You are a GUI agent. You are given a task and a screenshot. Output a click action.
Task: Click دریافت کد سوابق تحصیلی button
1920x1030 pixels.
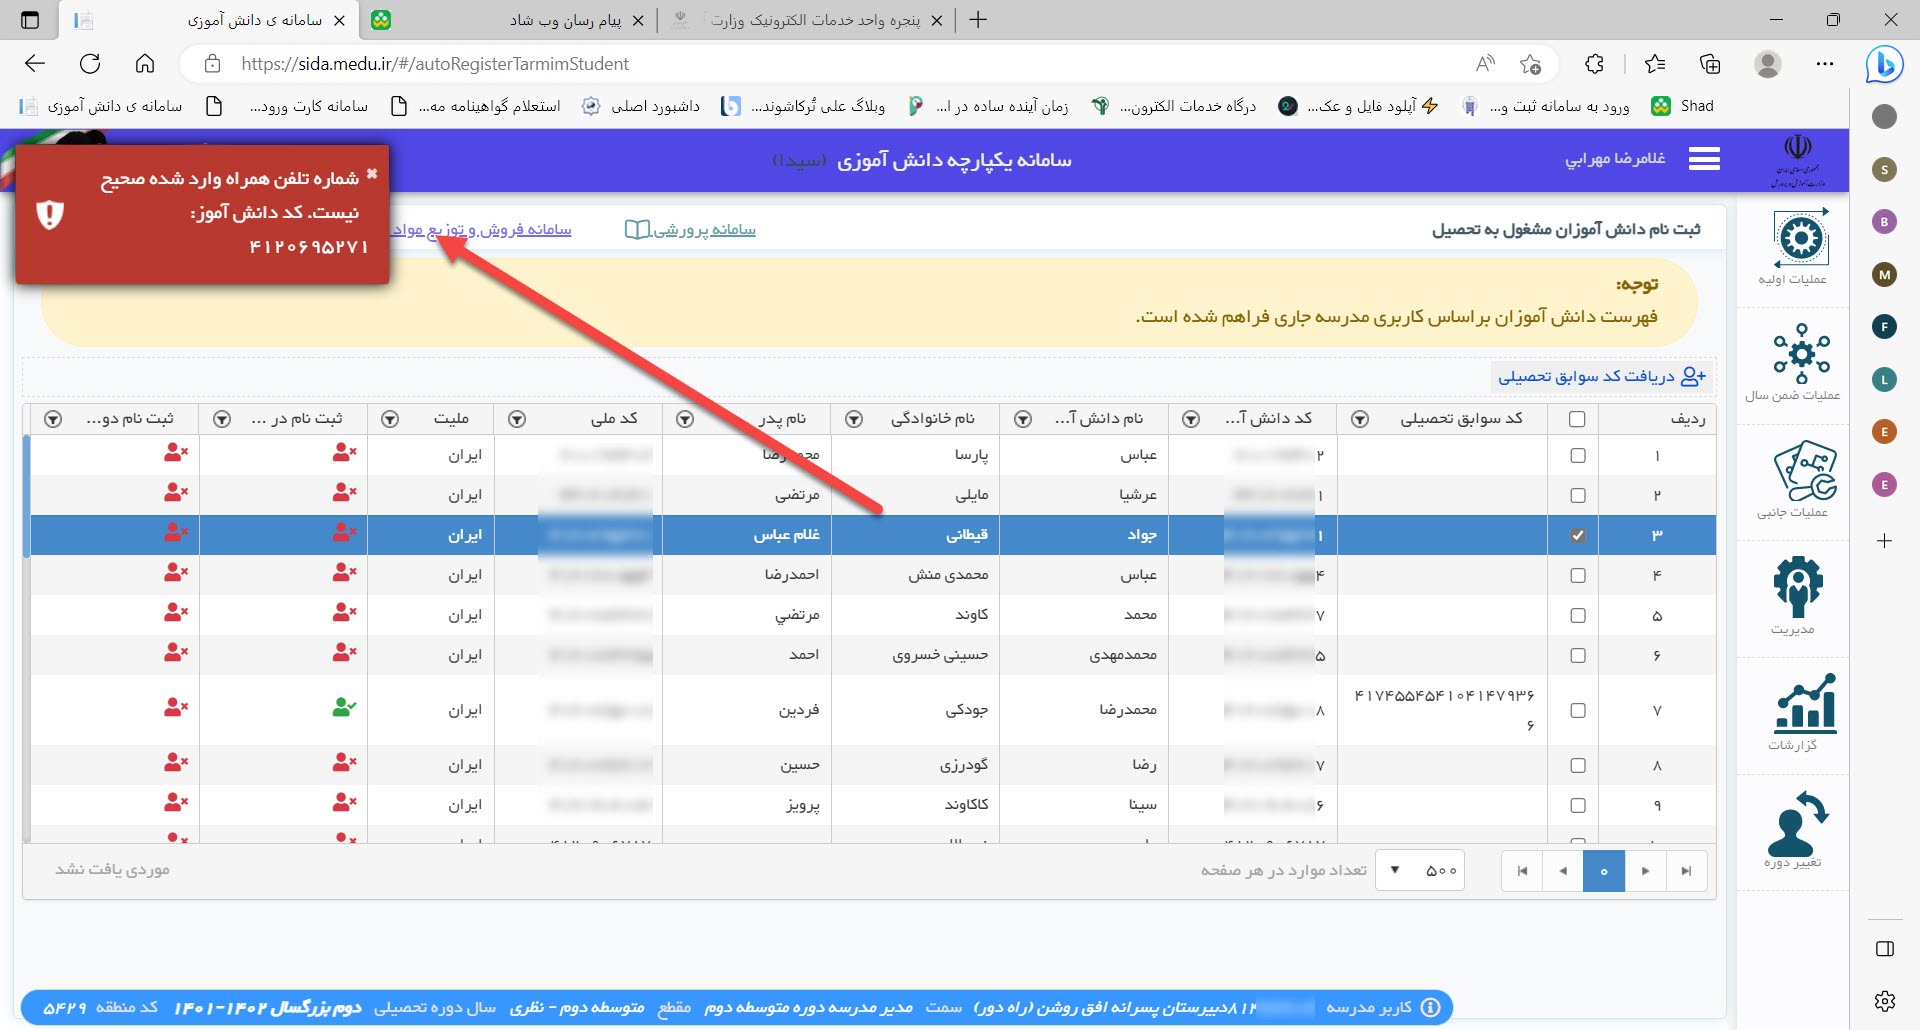(1600, 377)
